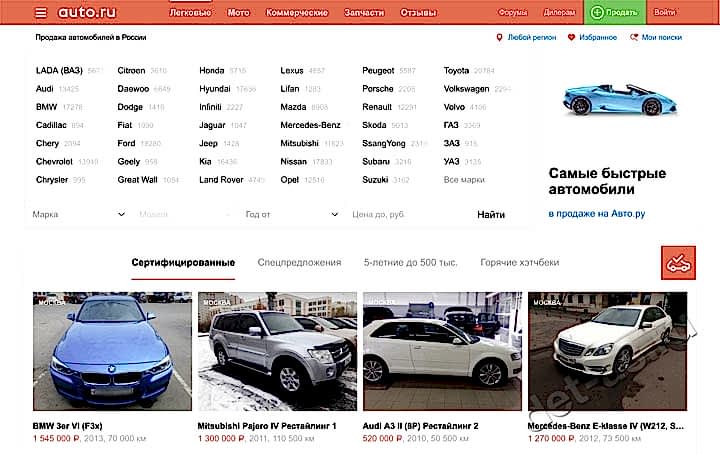Viewport: 720px width, 455px height.
Task: Select the Lexus brand link
Action: [x=292, y=70]
